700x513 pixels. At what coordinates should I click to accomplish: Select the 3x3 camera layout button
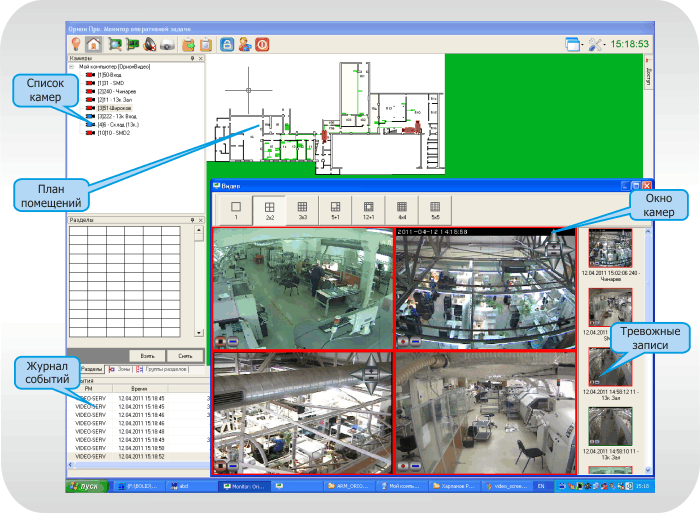[x=302, y=210]
